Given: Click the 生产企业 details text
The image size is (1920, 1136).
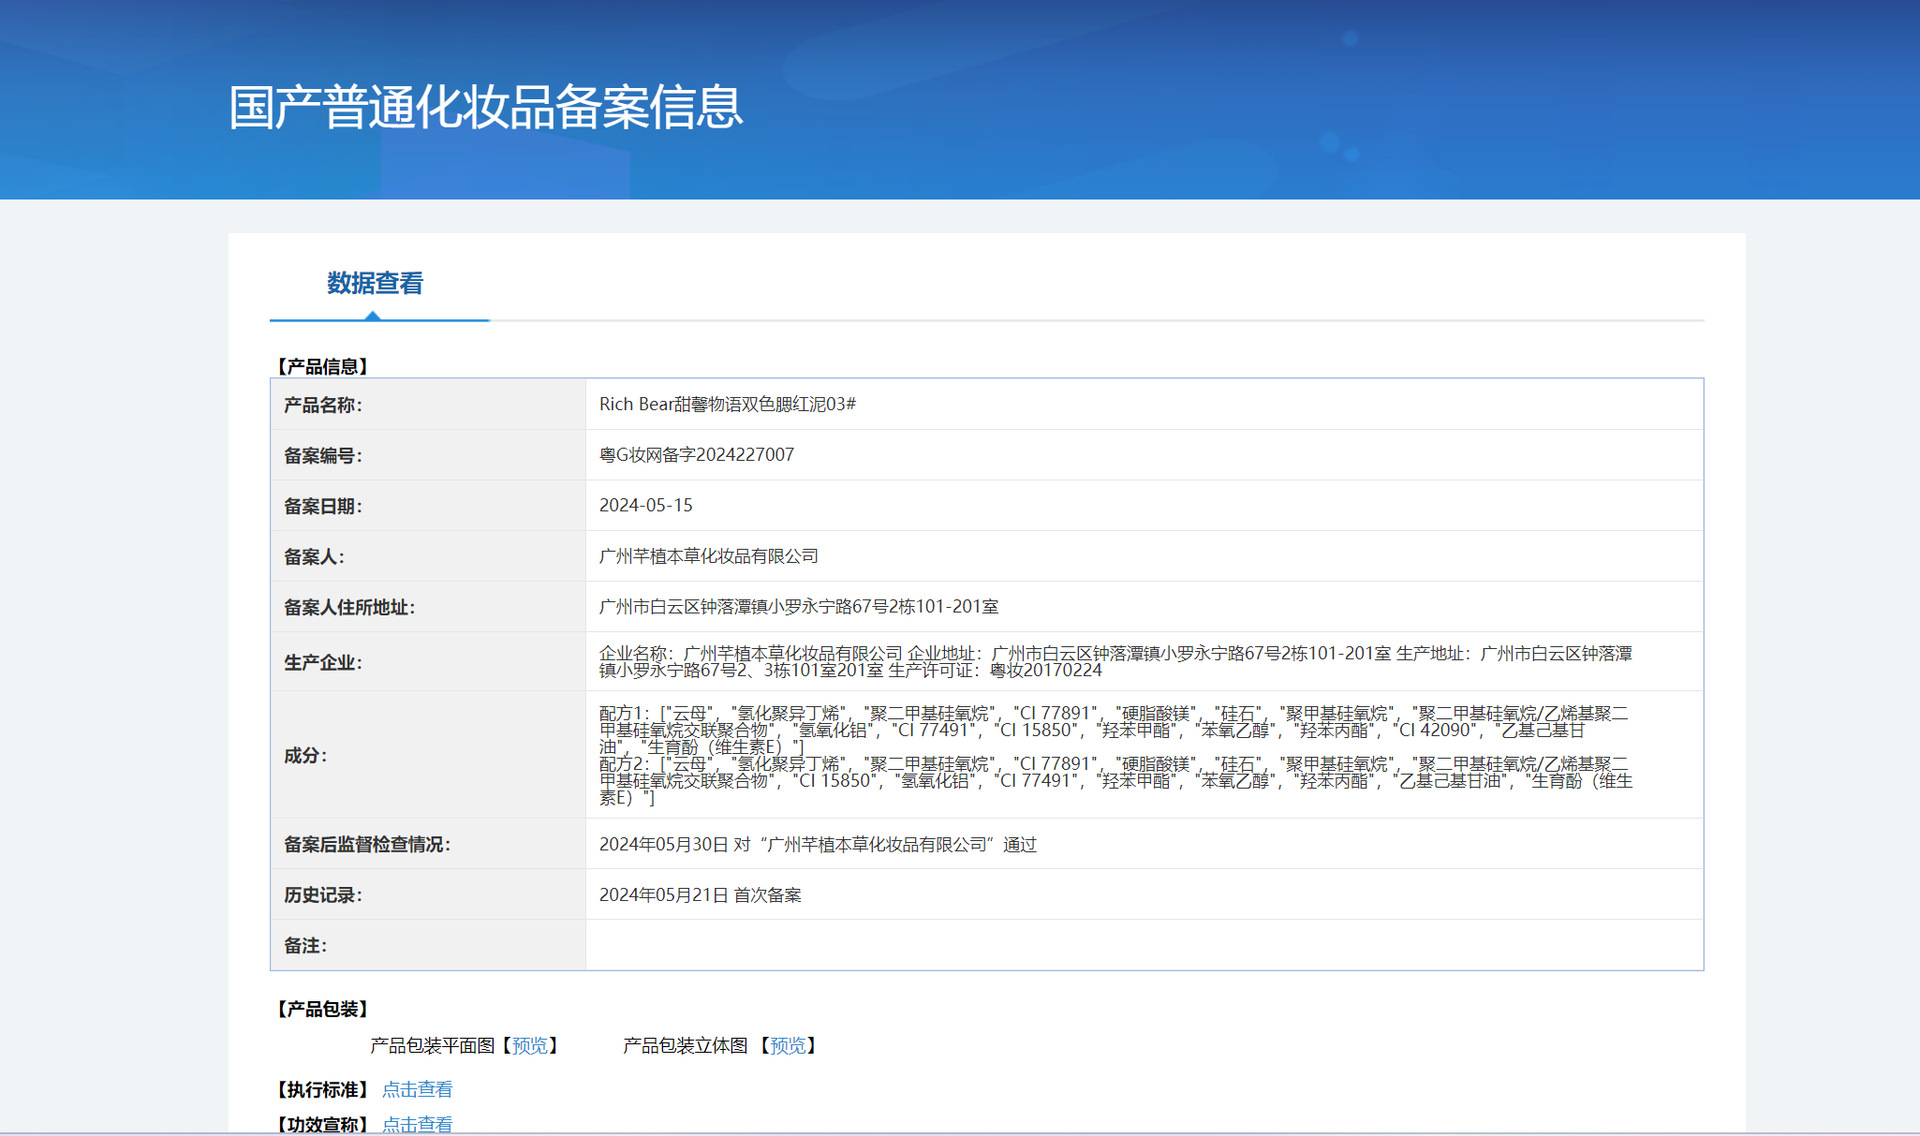Looking at the screenshot, I should pyautogui.click(x=1114, y=661).
